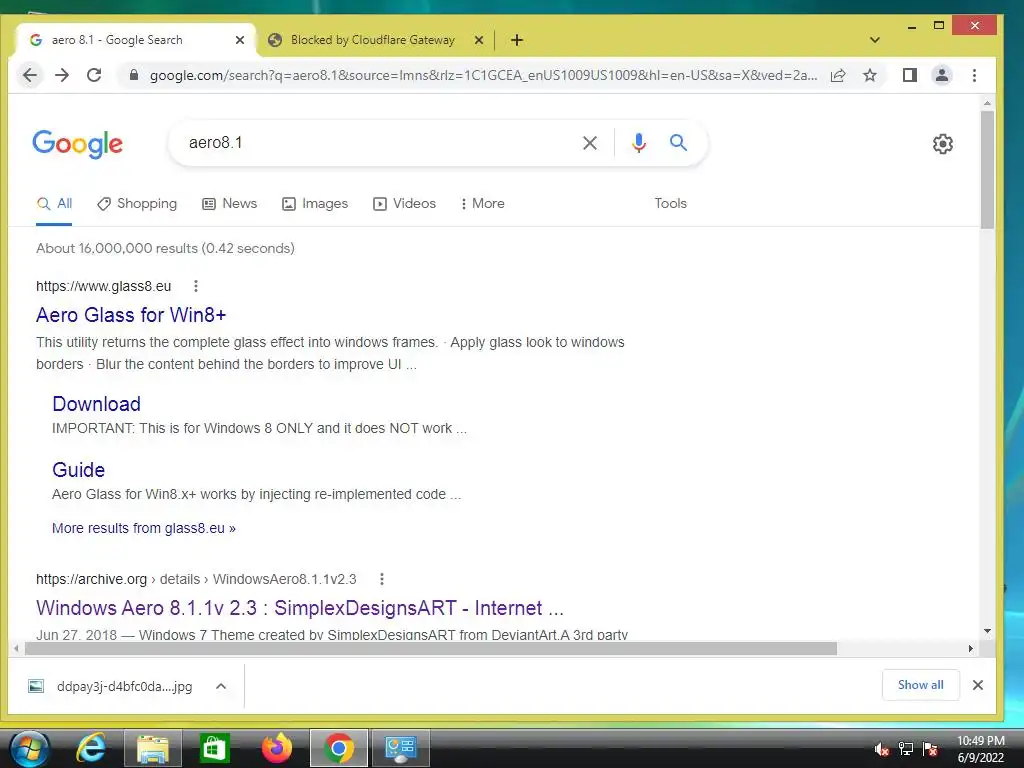Launch Firefox from taskbar
The height and width of the screenshot is (768, 1024).
point(276,748)
